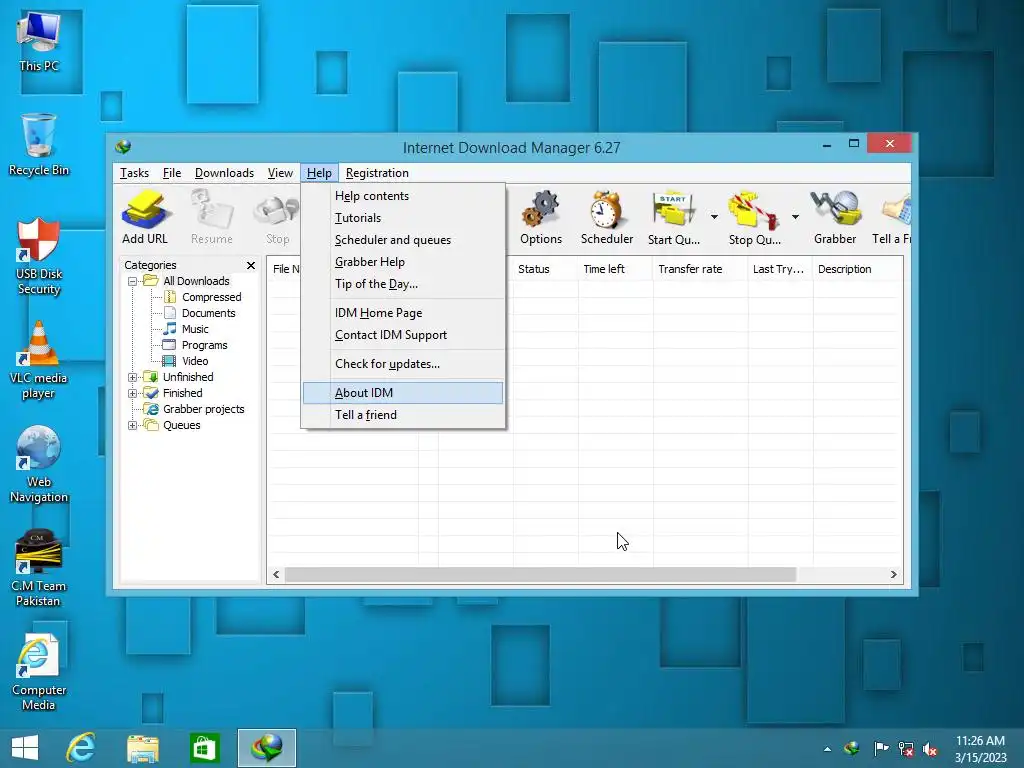Select the Queues folder label
The height and width of the screenshot is (768, 1024).
(182, 425)
